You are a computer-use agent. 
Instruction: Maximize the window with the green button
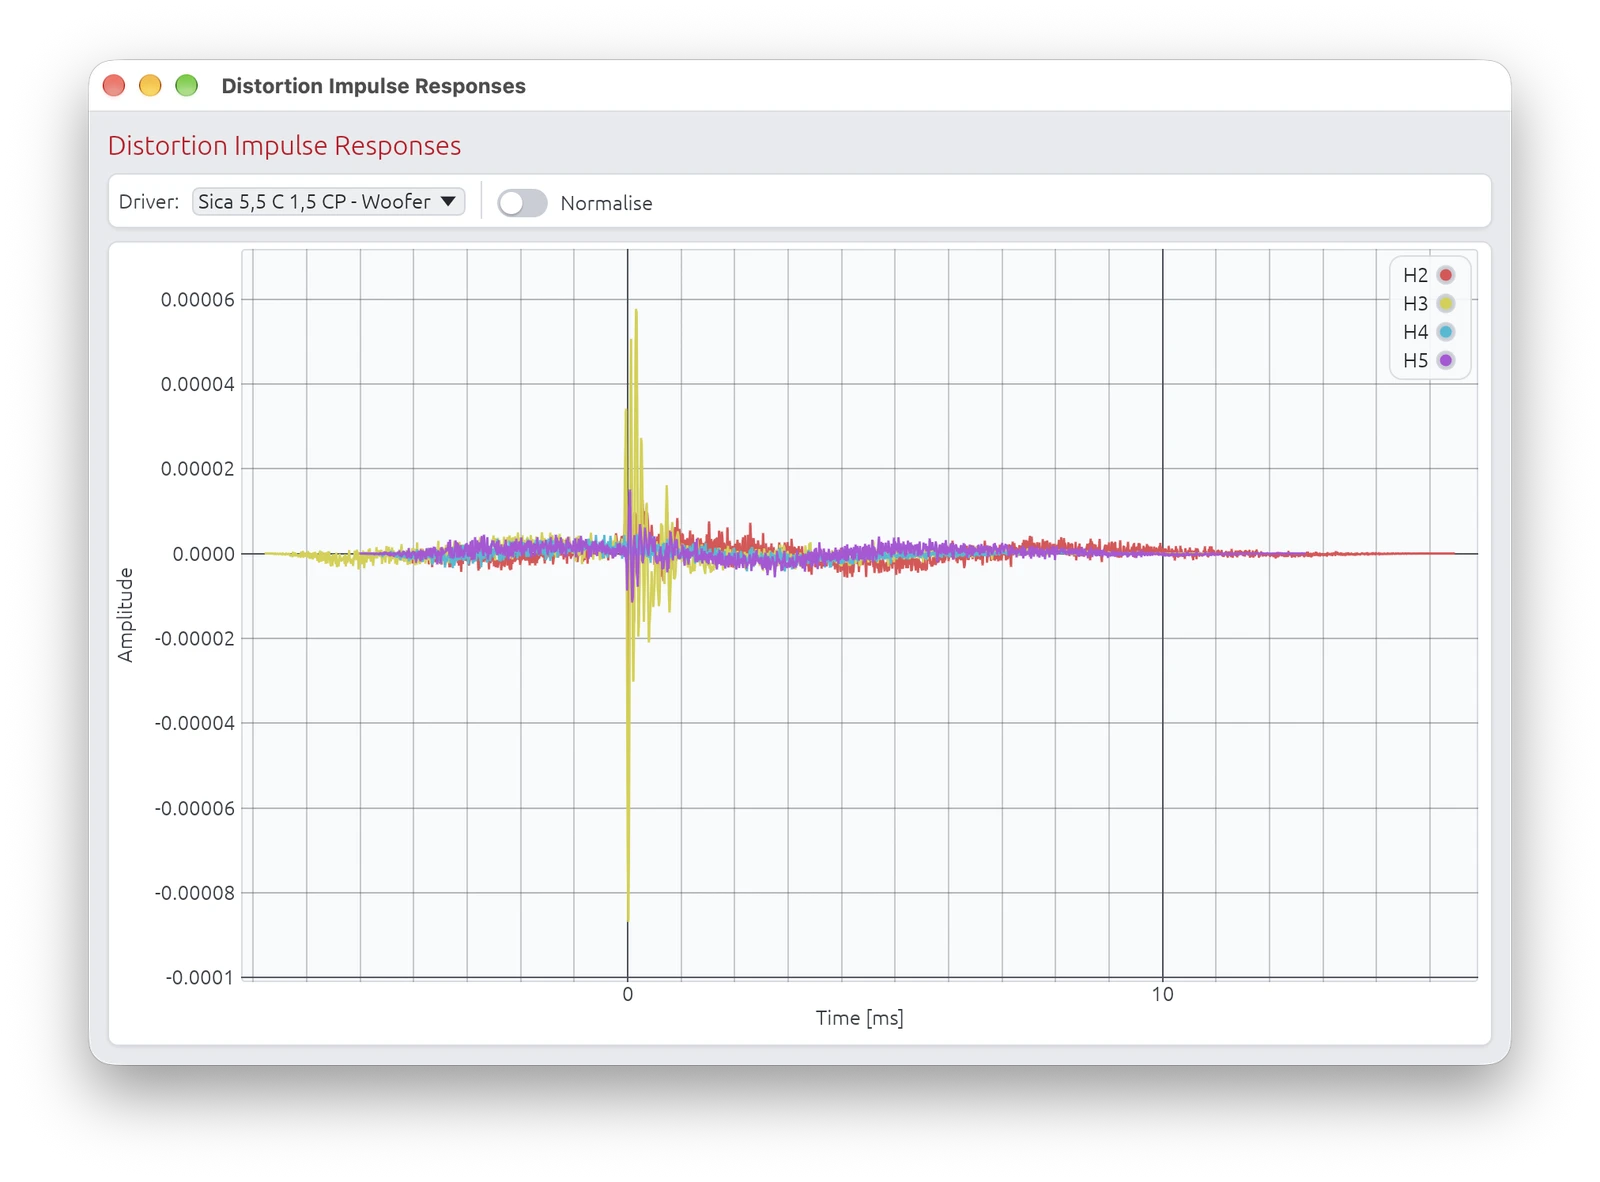click(186, 86)
